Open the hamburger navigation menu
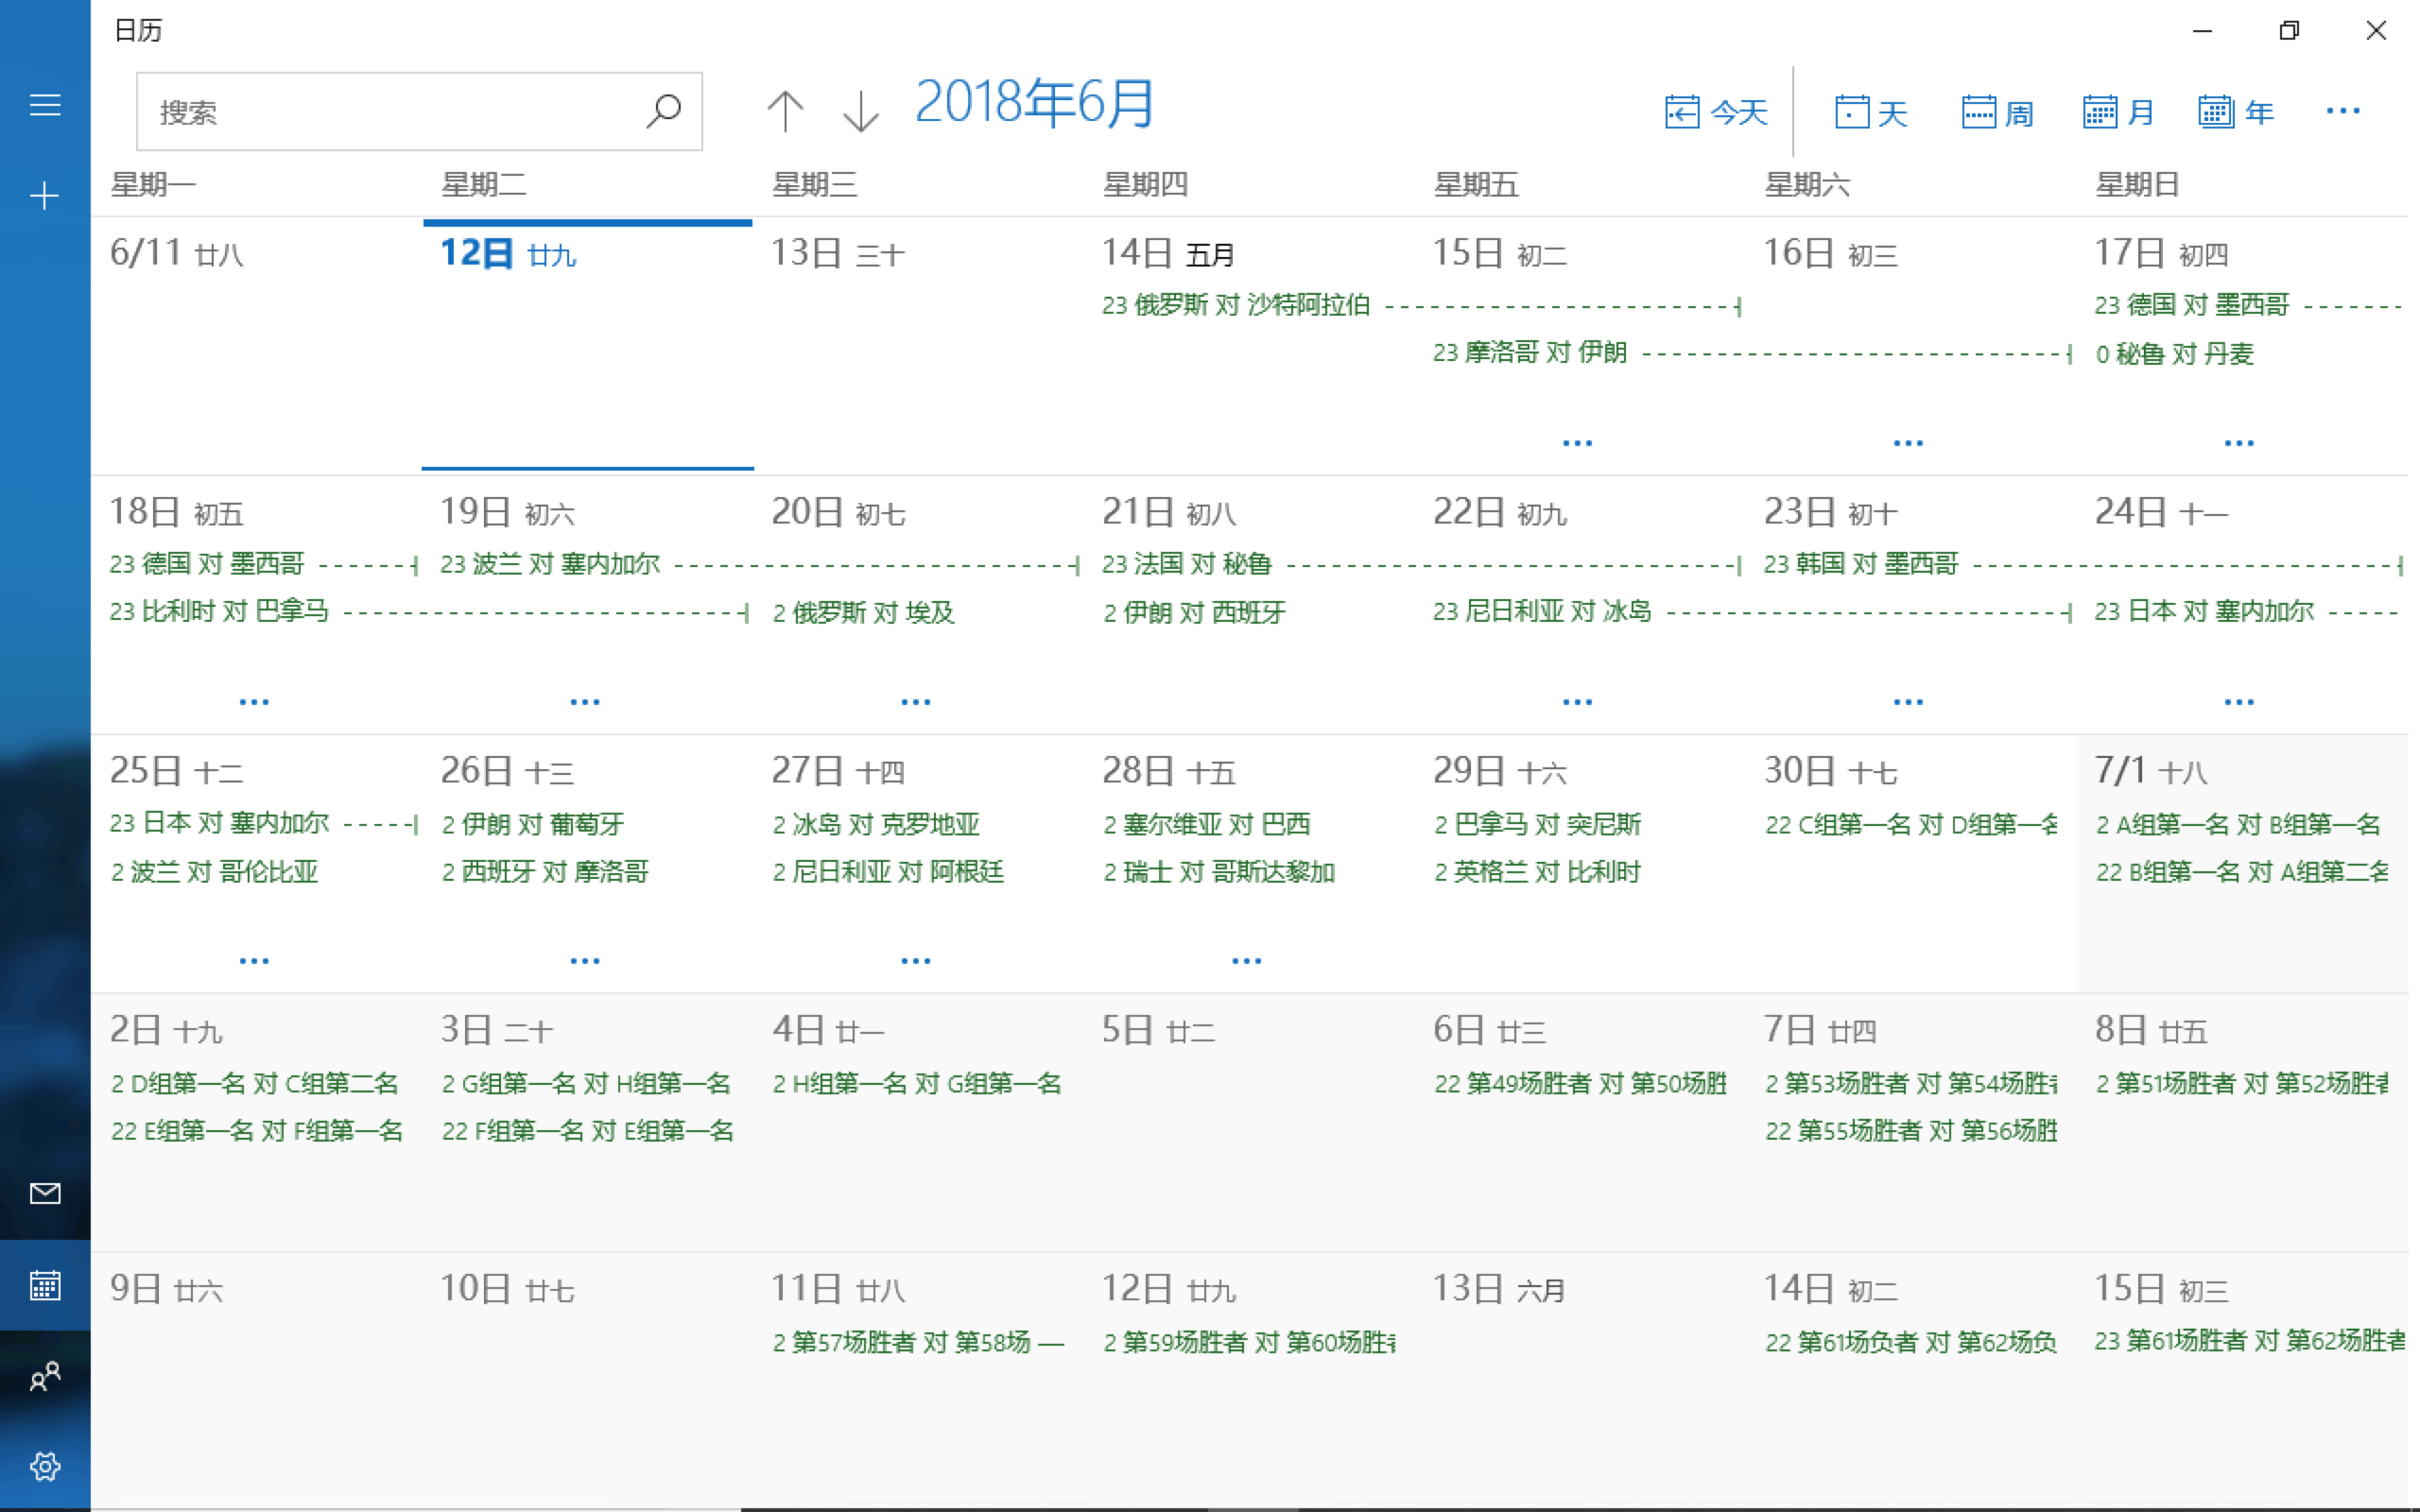Screen dimensions: 2420x1512 tap(45, 105)
